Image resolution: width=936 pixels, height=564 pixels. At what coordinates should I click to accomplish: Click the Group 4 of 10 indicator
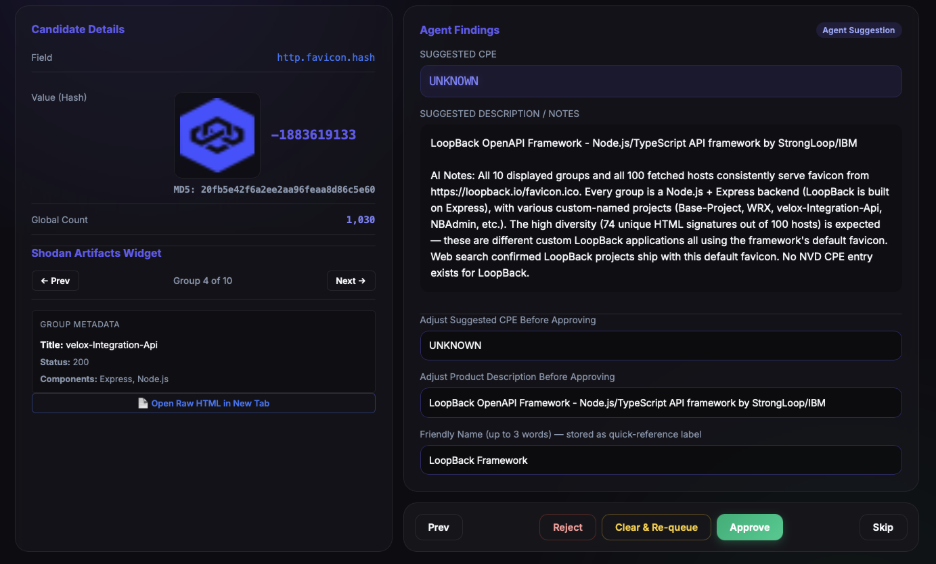202,281
